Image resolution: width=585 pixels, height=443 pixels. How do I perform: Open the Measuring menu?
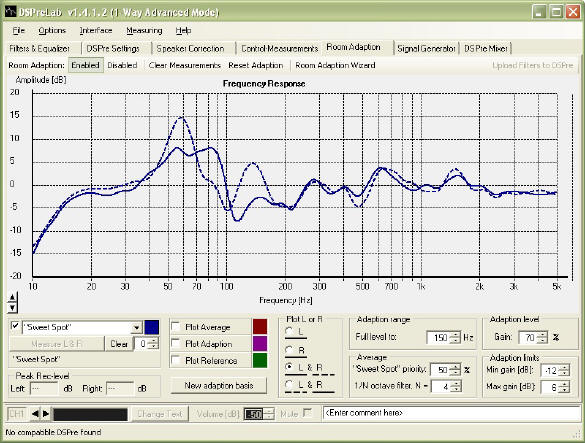pyautogui.click(x=144, y=31)
